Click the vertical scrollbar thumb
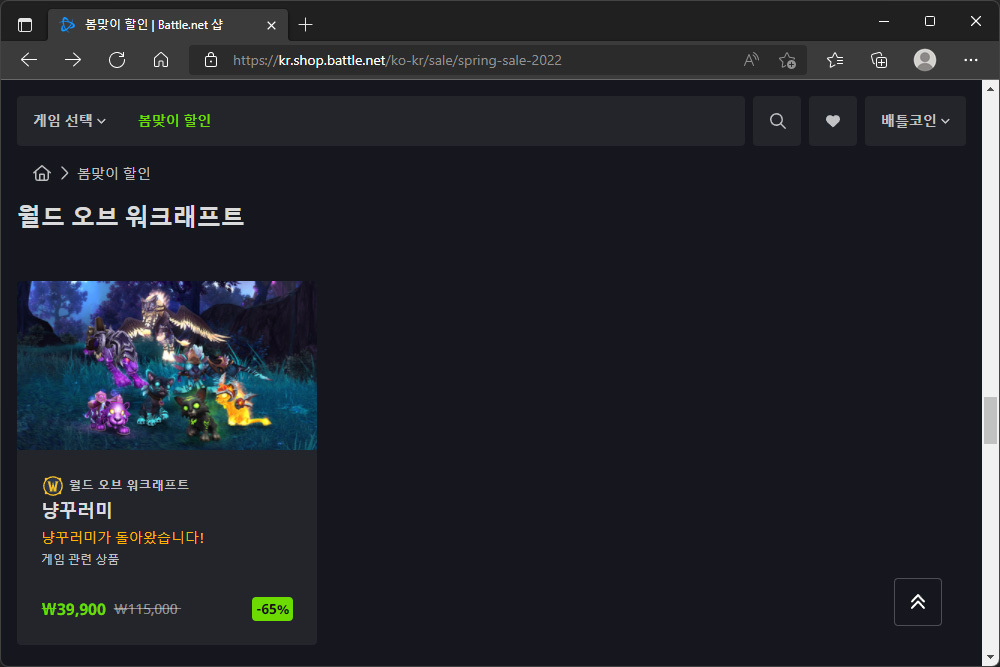 990,420
